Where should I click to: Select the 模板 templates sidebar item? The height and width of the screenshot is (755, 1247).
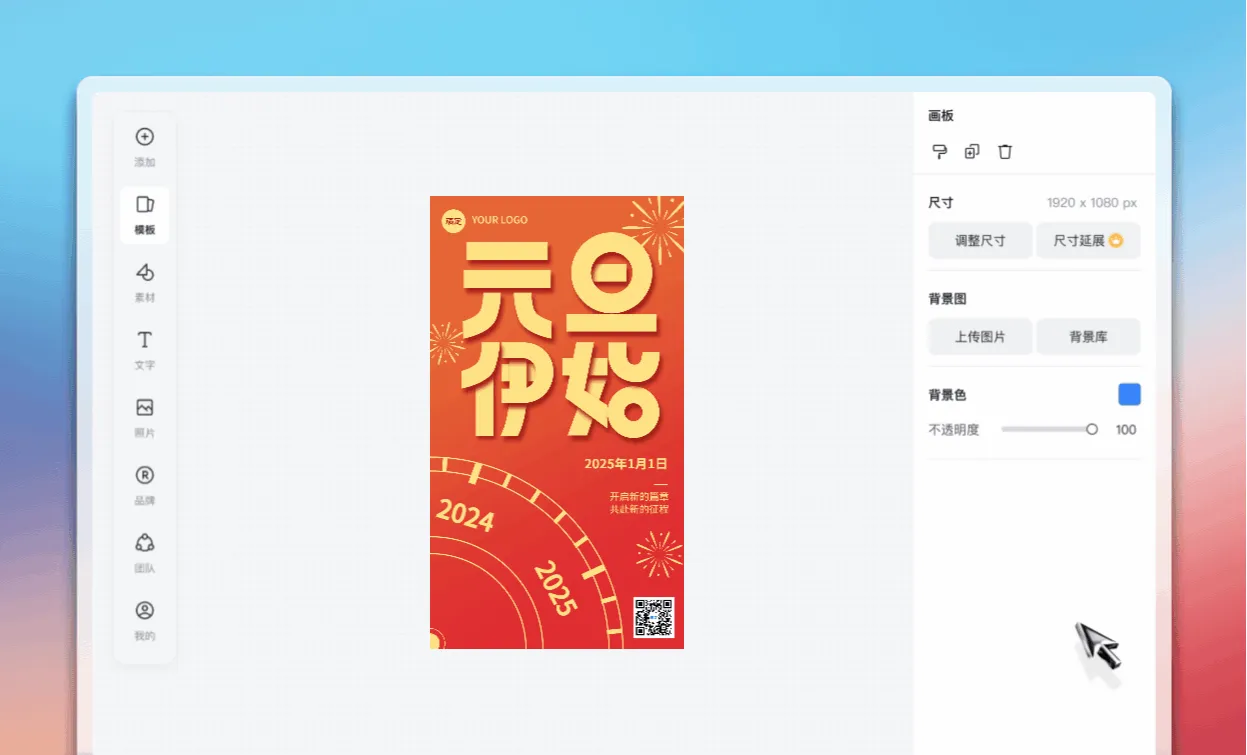tap(145, 215)
